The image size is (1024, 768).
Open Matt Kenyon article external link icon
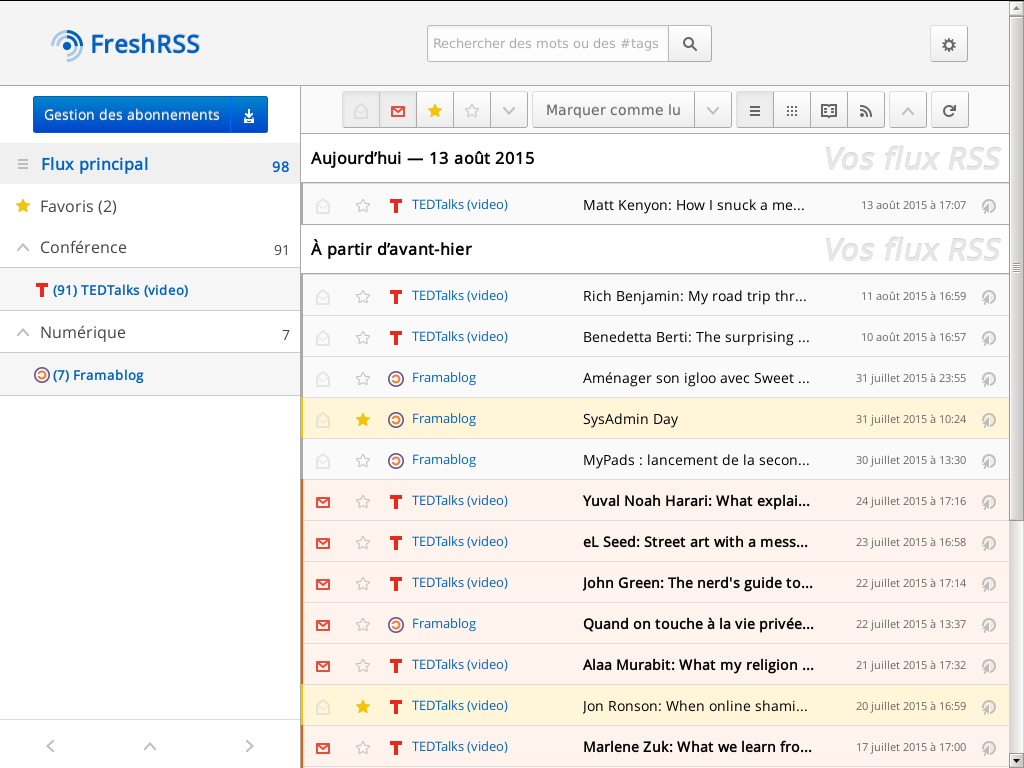(988, 206)
